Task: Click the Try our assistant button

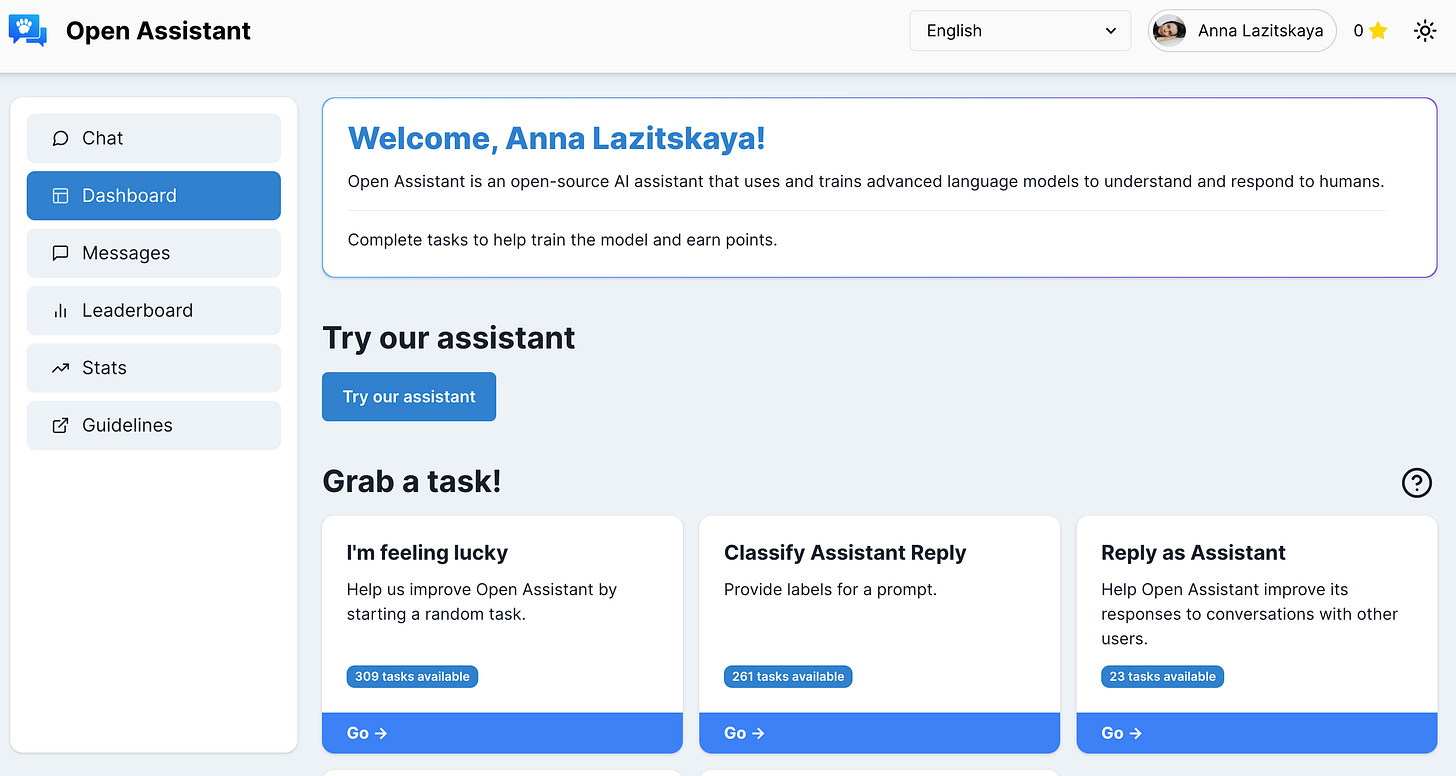Action: click(x=409, y=397)
